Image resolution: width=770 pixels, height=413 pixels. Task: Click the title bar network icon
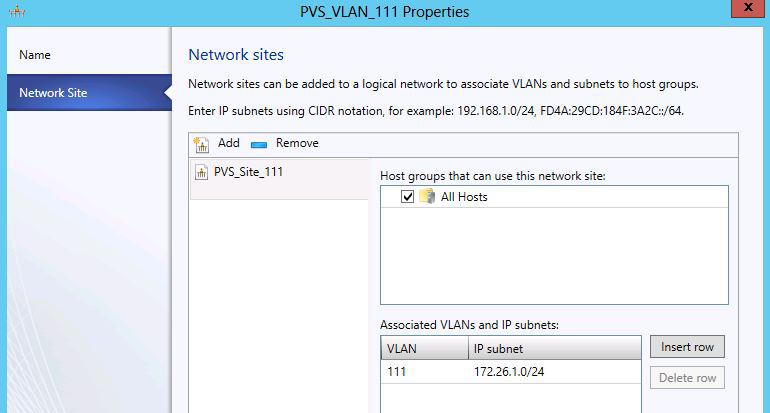point(17,11)
